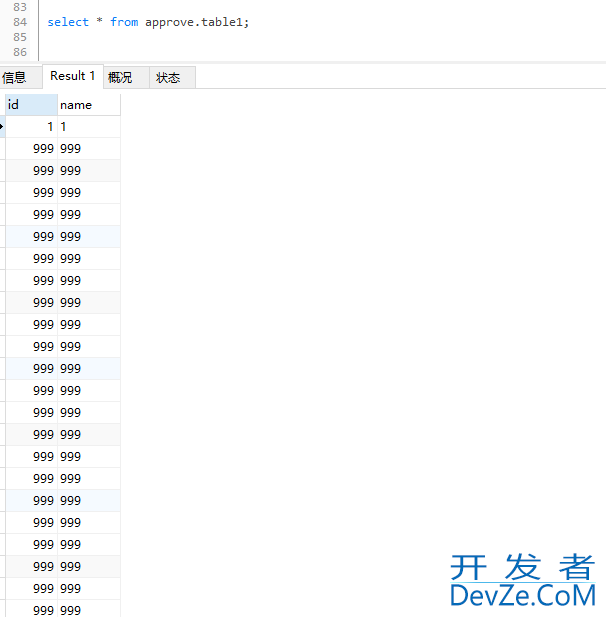The height and width of the screenshot is (617, 606).
Task: Click approve.table1 in the SQL editor
Action: coord(194,22)
